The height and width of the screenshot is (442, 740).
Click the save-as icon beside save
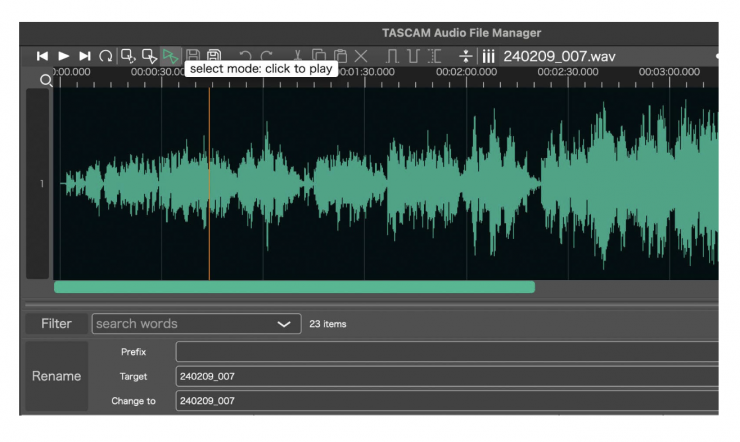coord(214,57)
